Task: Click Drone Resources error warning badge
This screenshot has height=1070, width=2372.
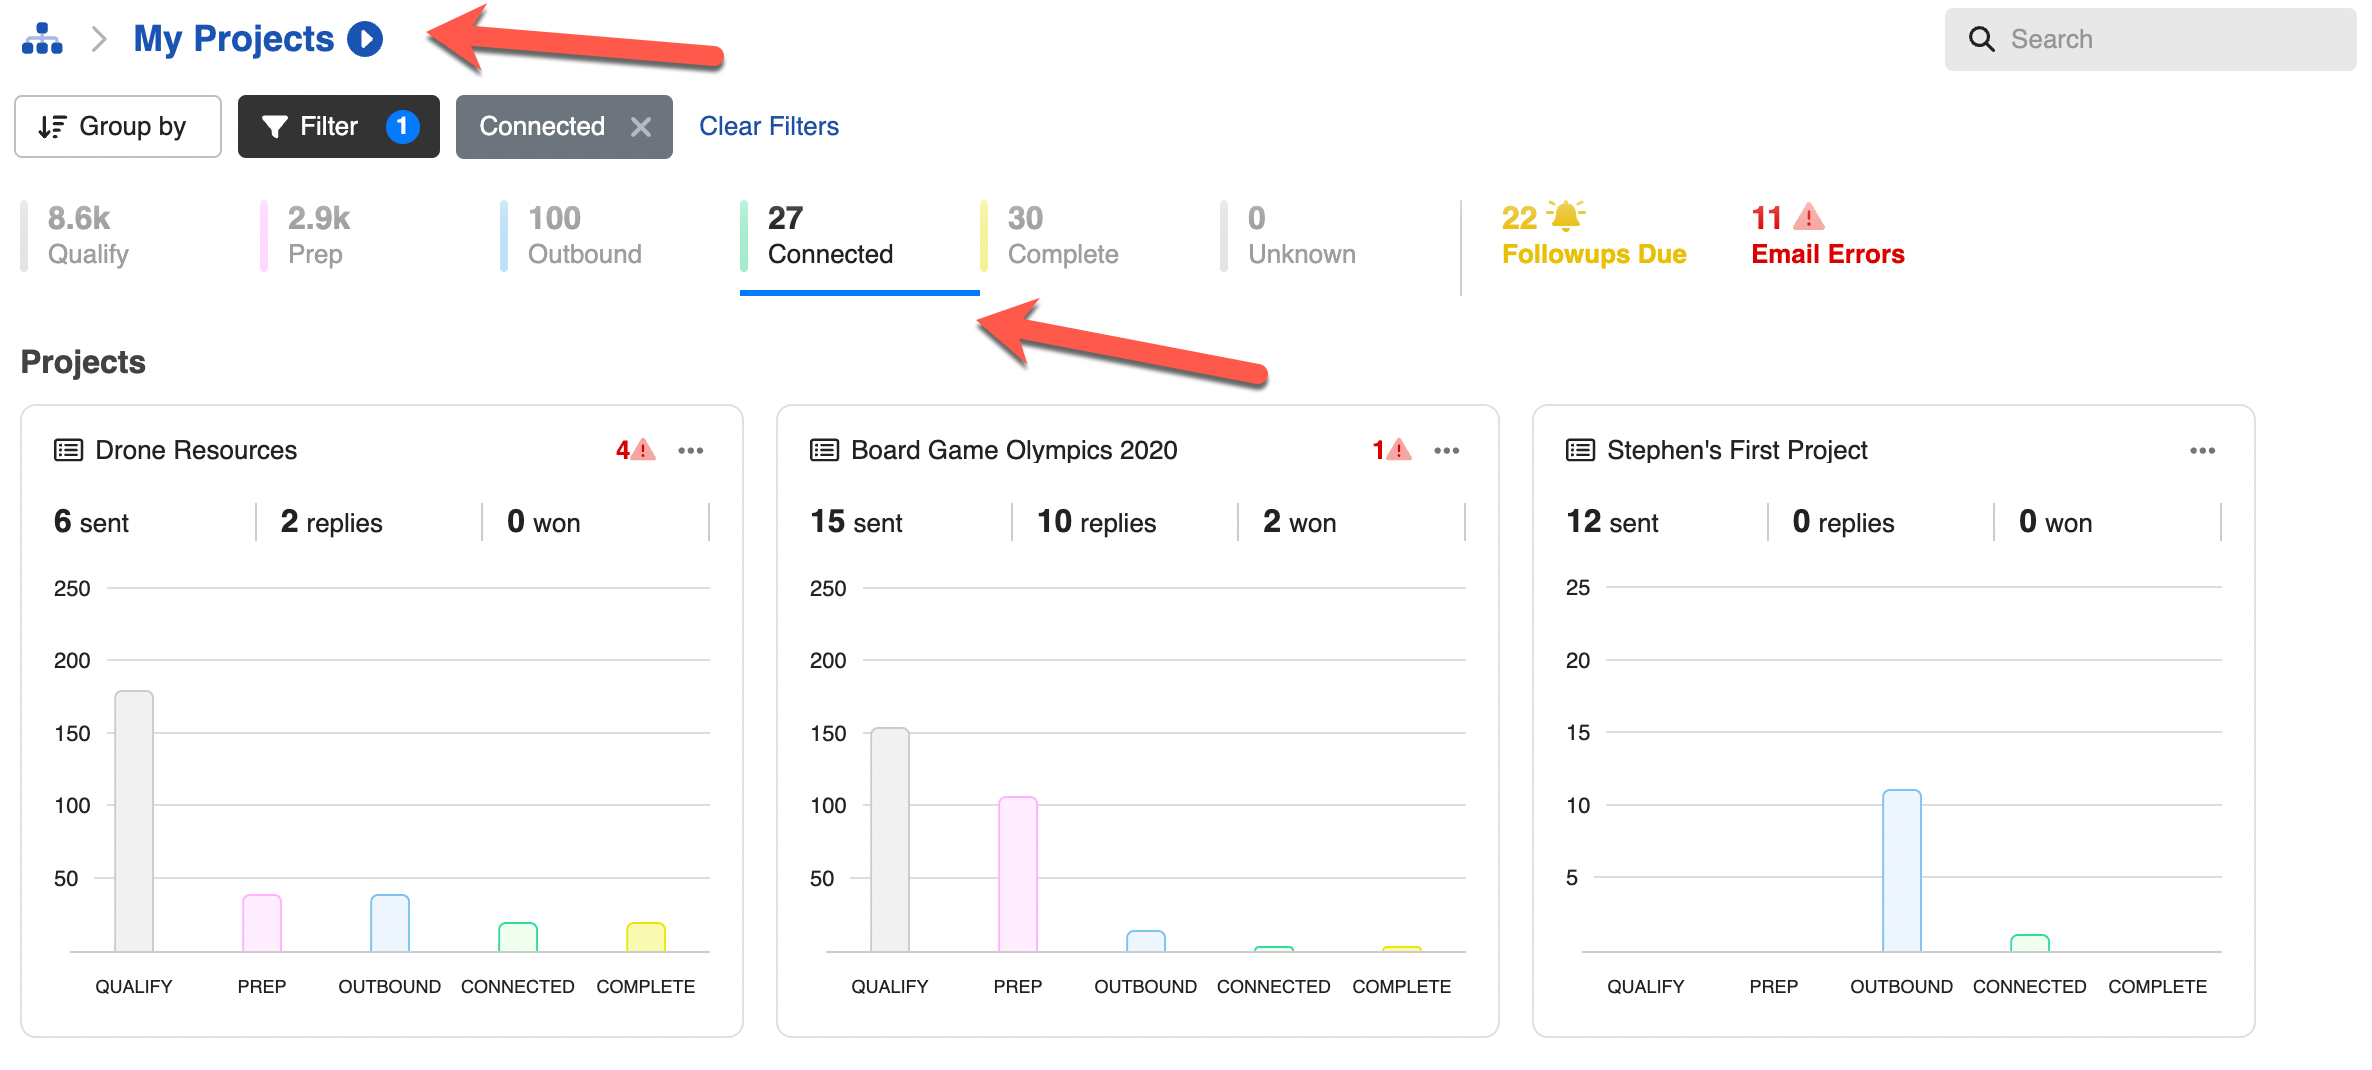Action: point(635,450)
